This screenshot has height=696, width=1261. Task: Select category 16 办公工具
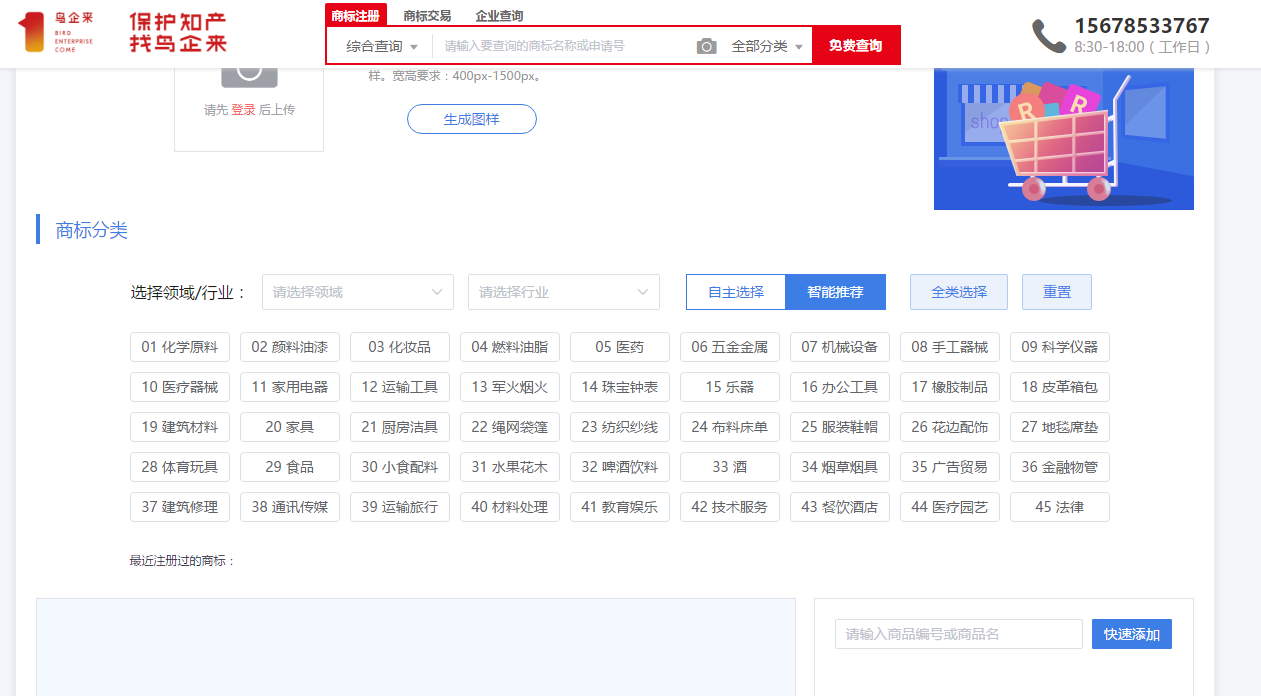pos(840,387)
